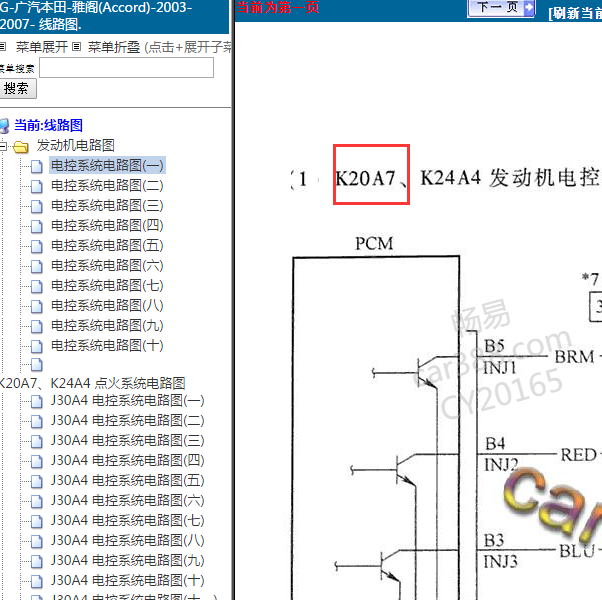Click the unlabeled page icon below 电控系统电路图(十)
Viewport: 602px width, 600px height.
36,365
